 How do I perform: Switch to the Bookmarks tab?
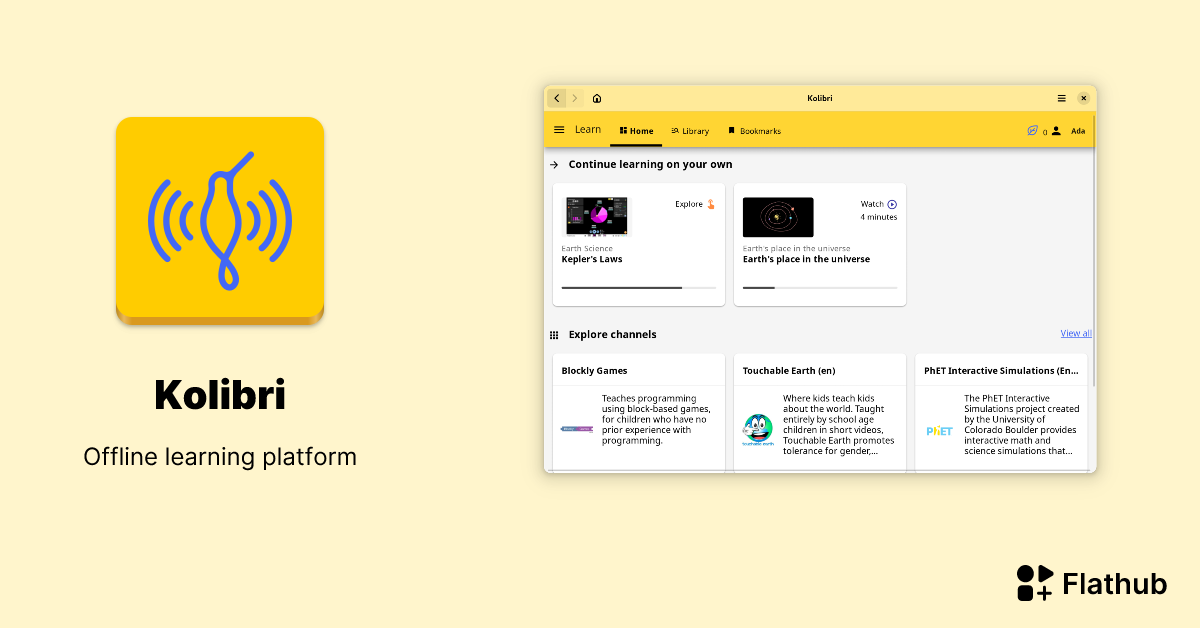click(x=755, y=130)
